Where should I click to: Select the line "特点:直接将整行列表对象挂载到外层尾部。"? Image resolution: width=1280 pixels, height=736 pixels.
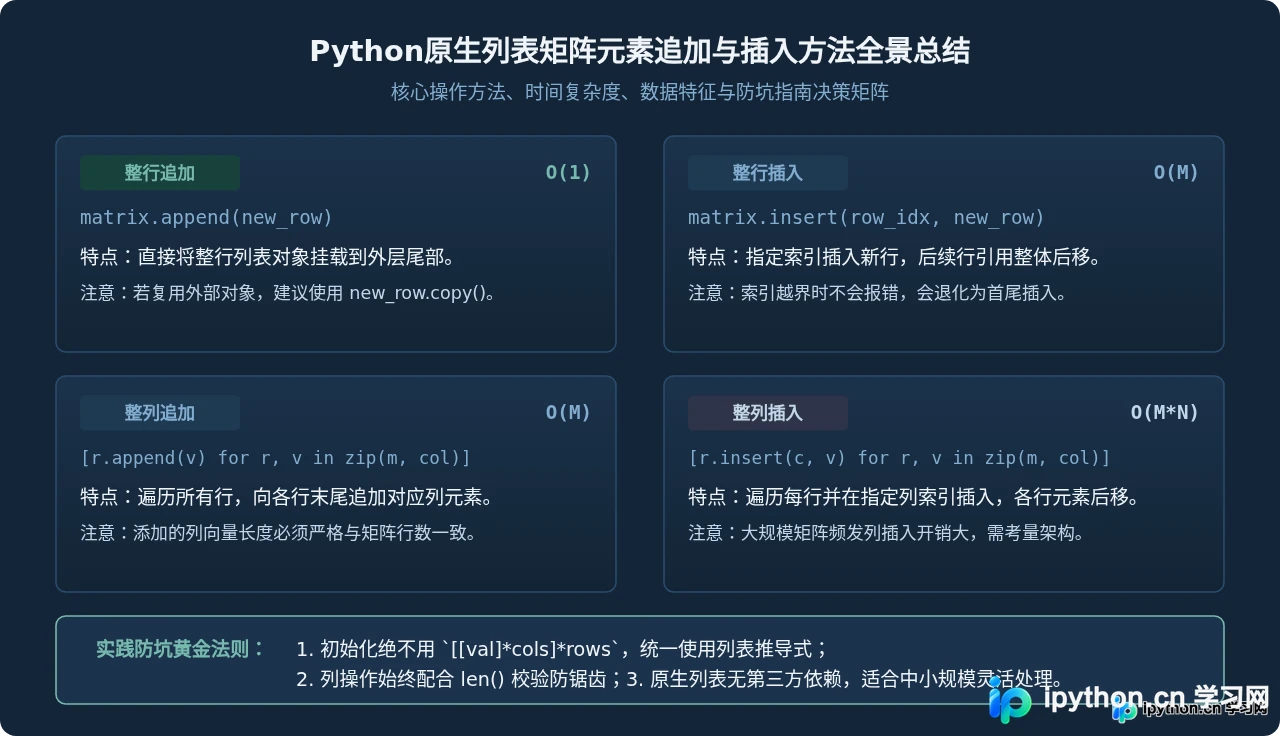pyautogui.click(x=268, y=257)
